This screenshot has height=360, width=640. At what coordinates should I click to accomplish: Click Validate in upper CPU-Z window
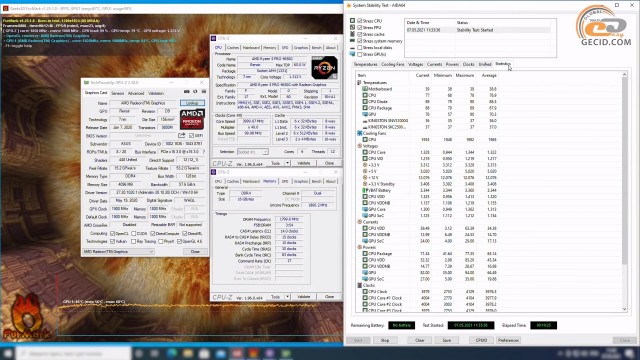coord(304,163)
